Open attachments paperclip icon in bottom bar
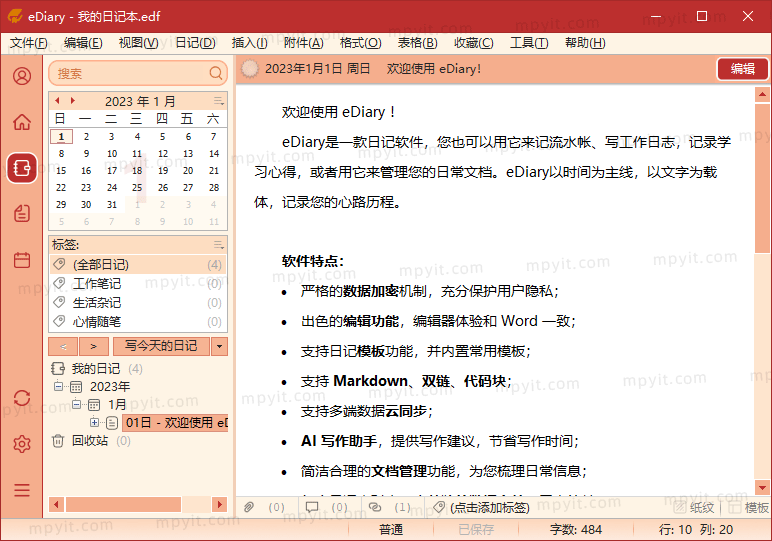The width and height of the screenshot is (772, 541). coord(249,507)
